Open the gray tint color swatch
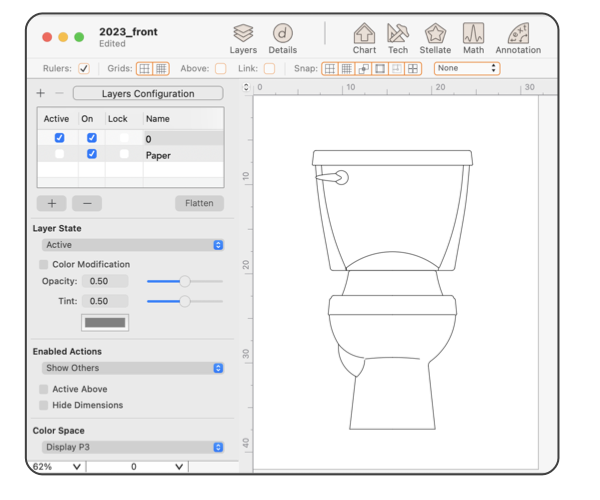Viewport: 600px width, 500px height. click(x=105, y=322)
